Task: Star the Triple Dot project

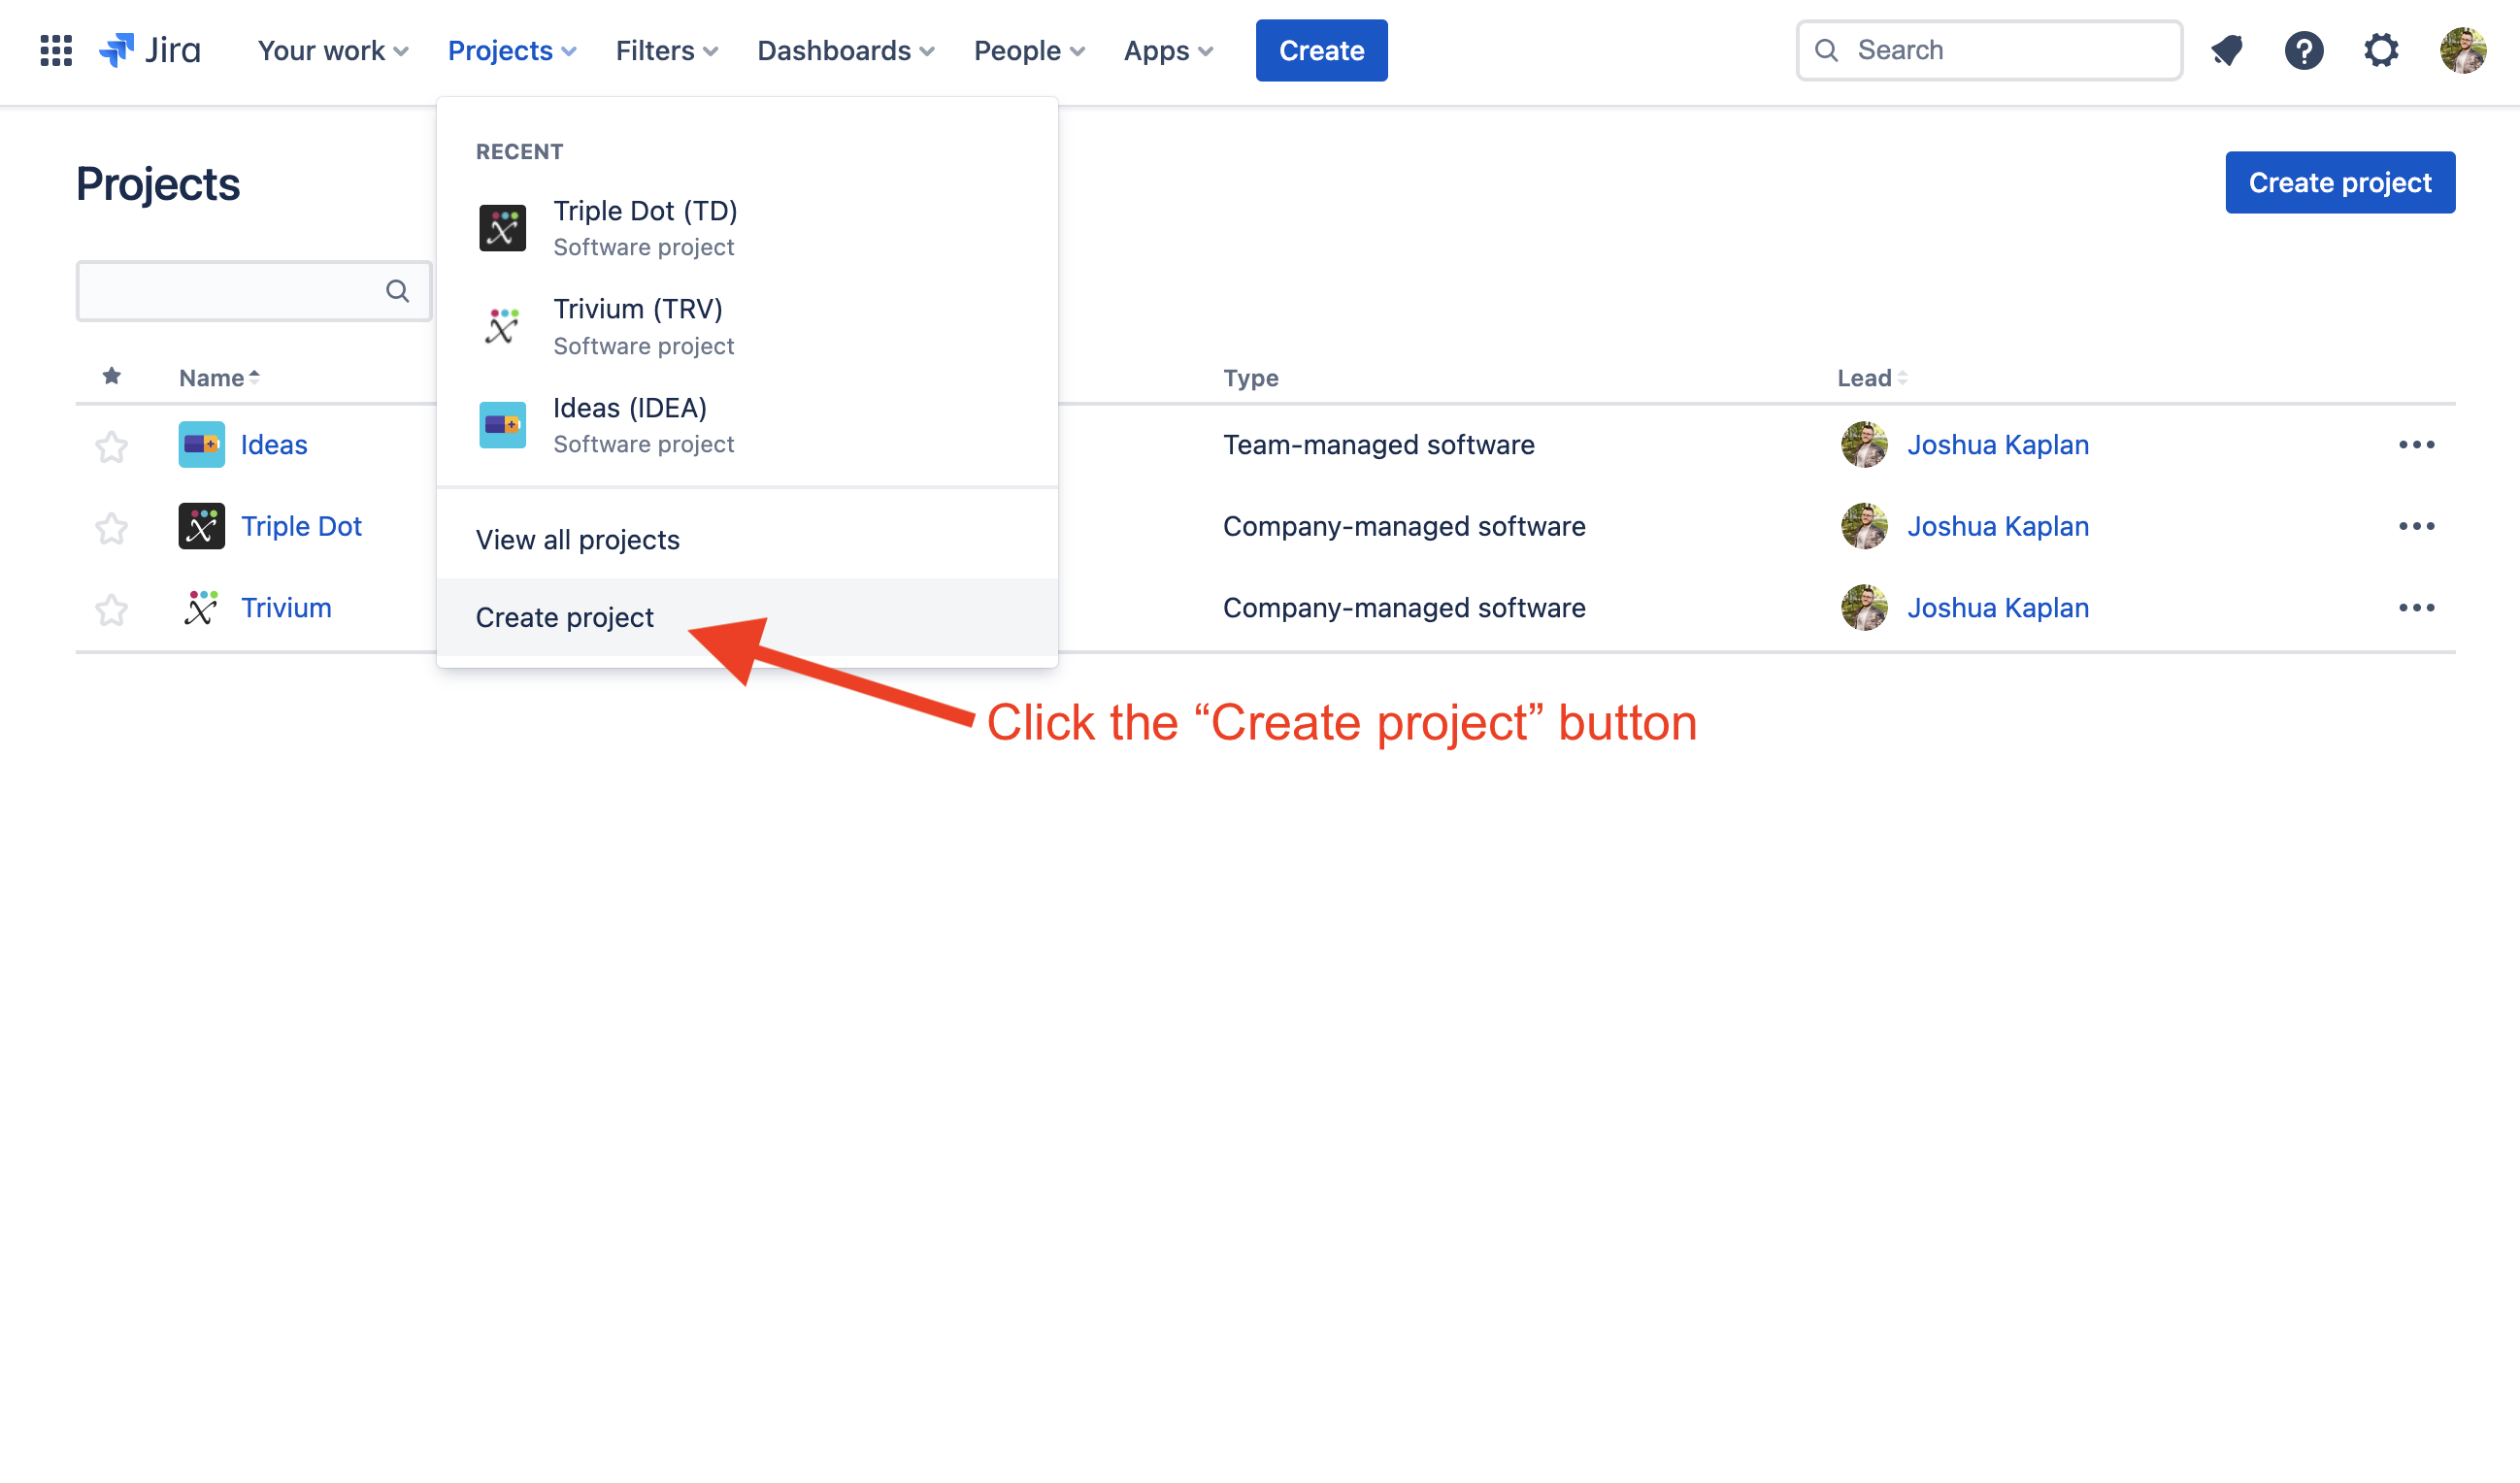Action: pyautogui.click(x=110, y=528)
